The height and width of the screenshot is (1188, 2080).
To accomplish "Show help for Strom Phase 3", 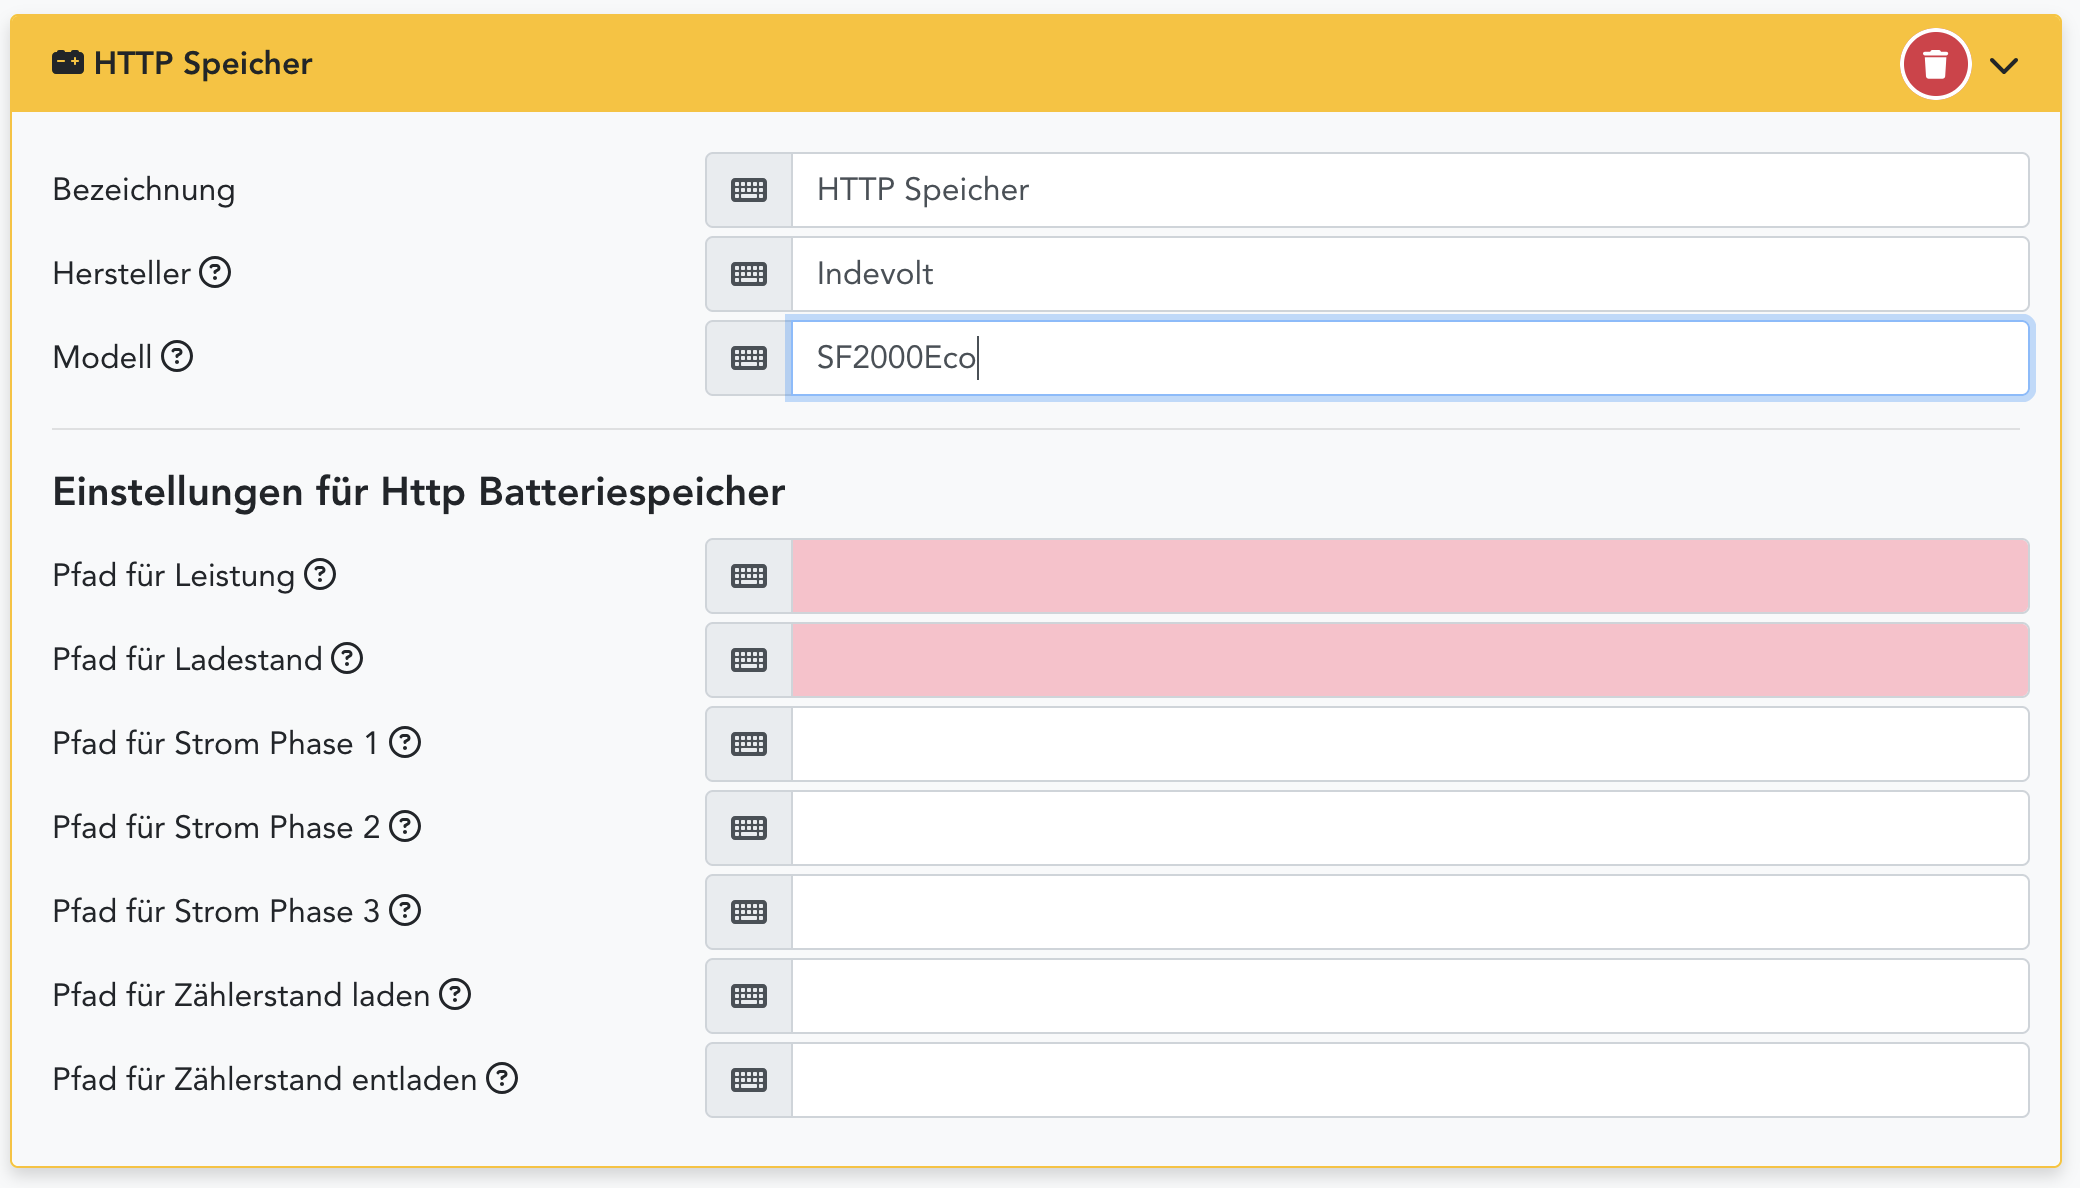I will 405,910.
